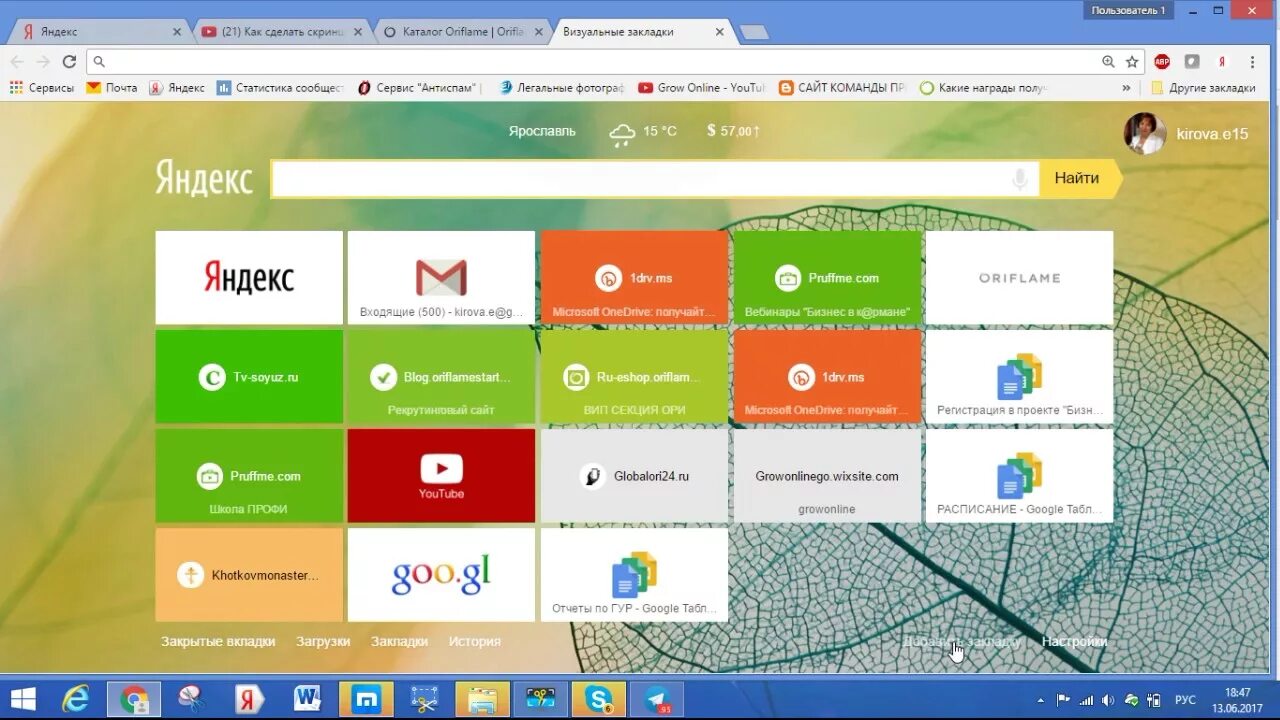
Task: Open the YouTube tile
Action: click(441, 476)
